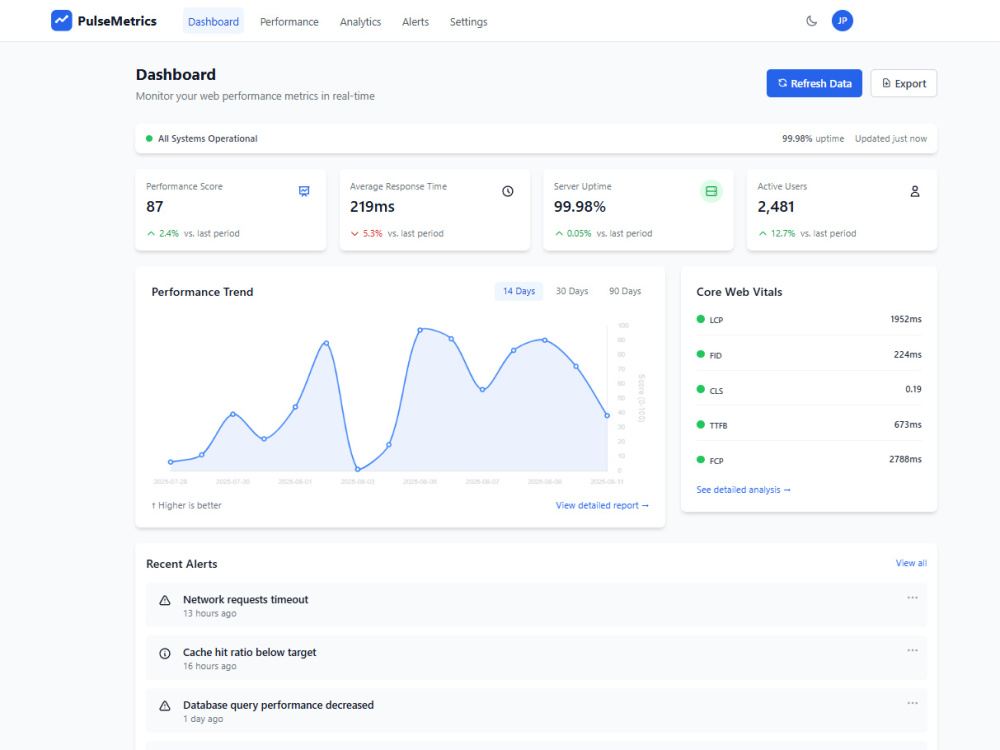This screenshot has width=1000, height=750.
Task: Click the 1952ms LCP value
Action: coord(906,319)
